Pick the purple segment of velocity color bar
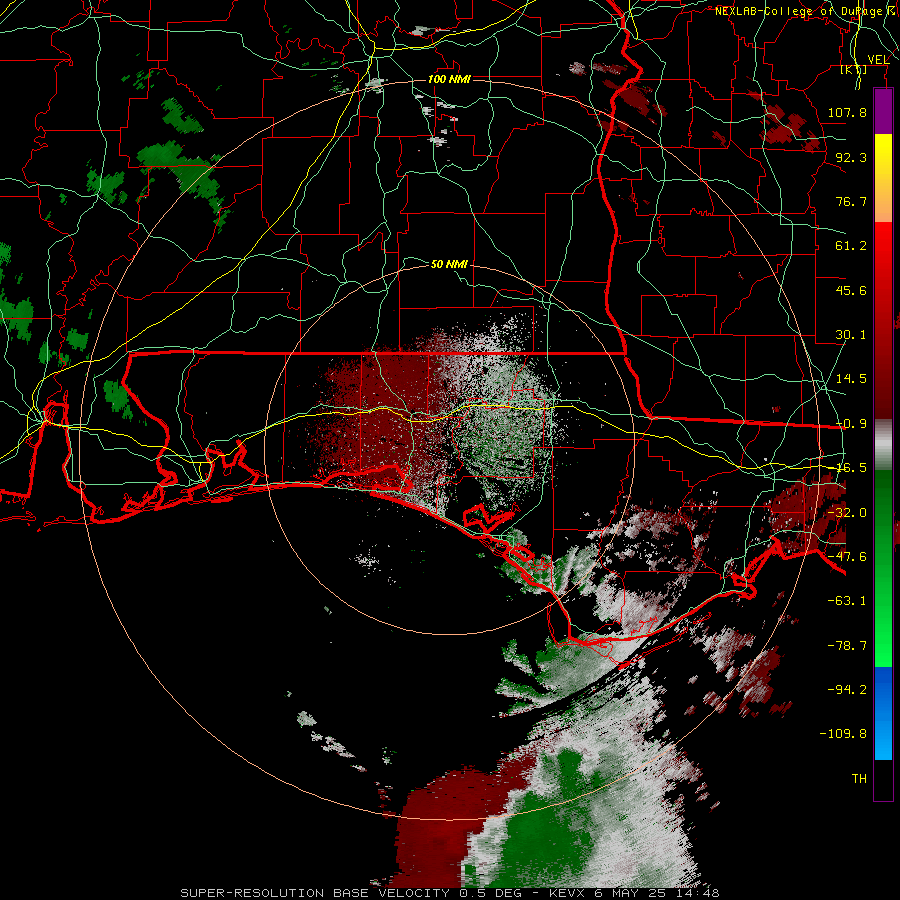Viewport: 900px width, 900px height. click(x=883, y=112)
